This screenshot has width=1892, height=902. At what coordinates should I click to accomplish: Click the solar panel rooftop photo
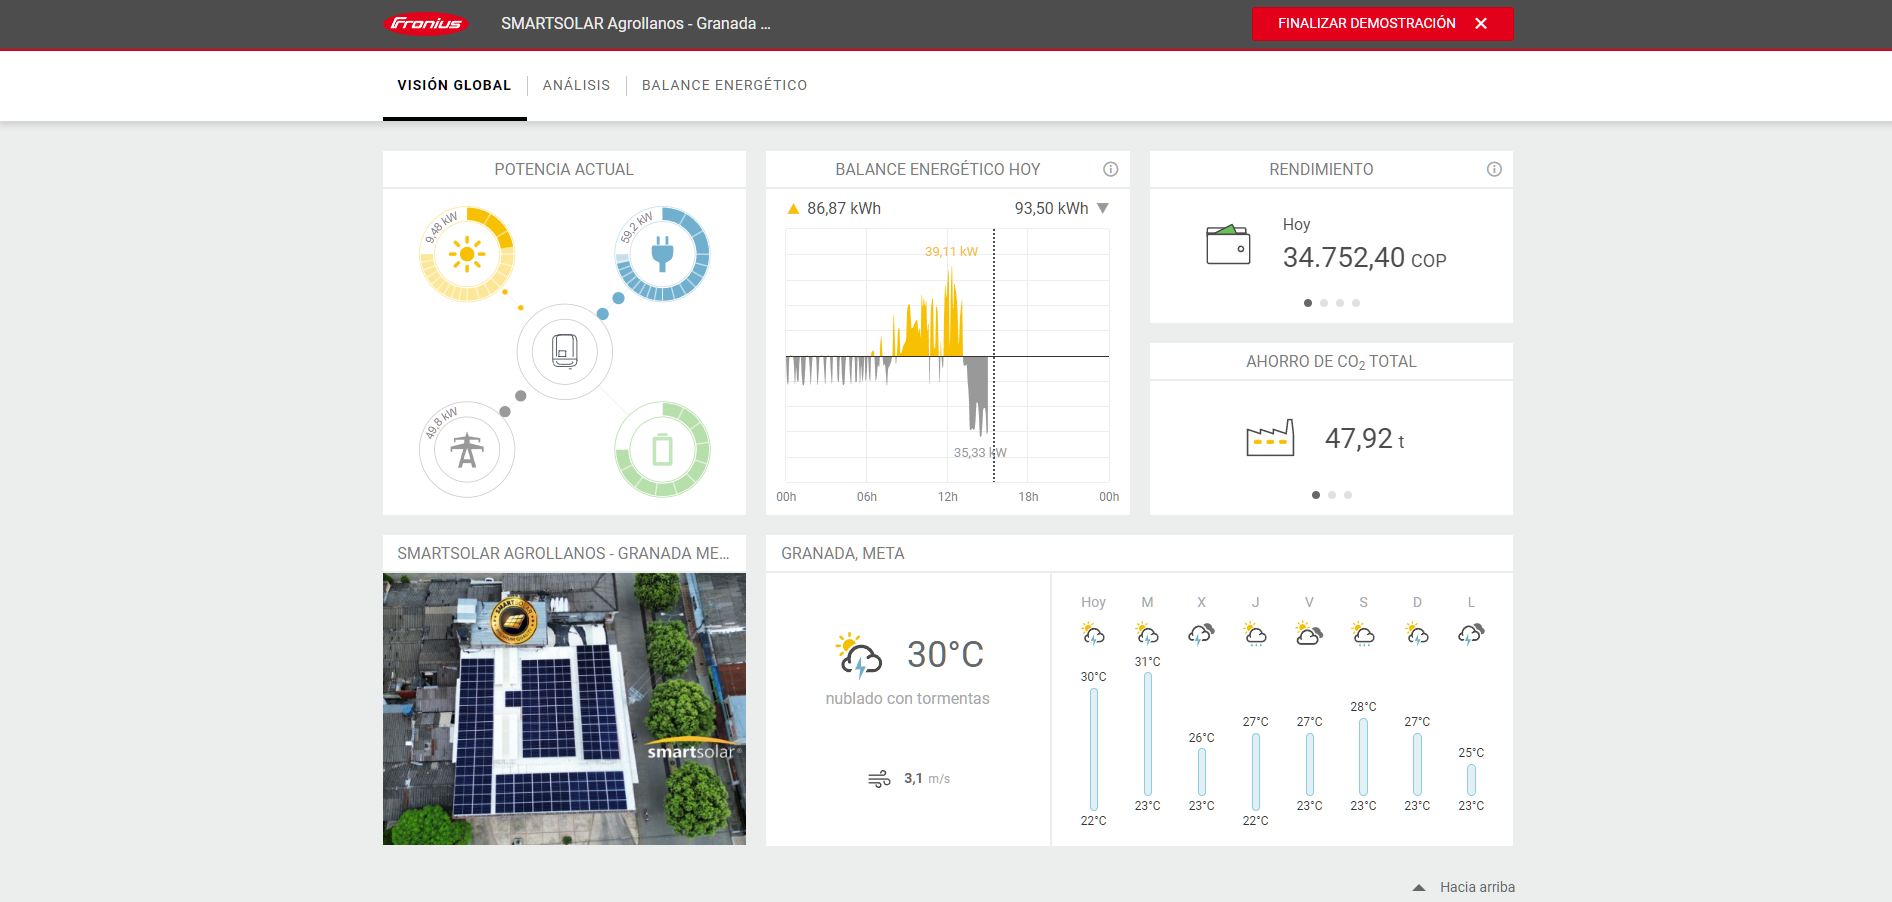pyautogui.click(x=564, y=709)
